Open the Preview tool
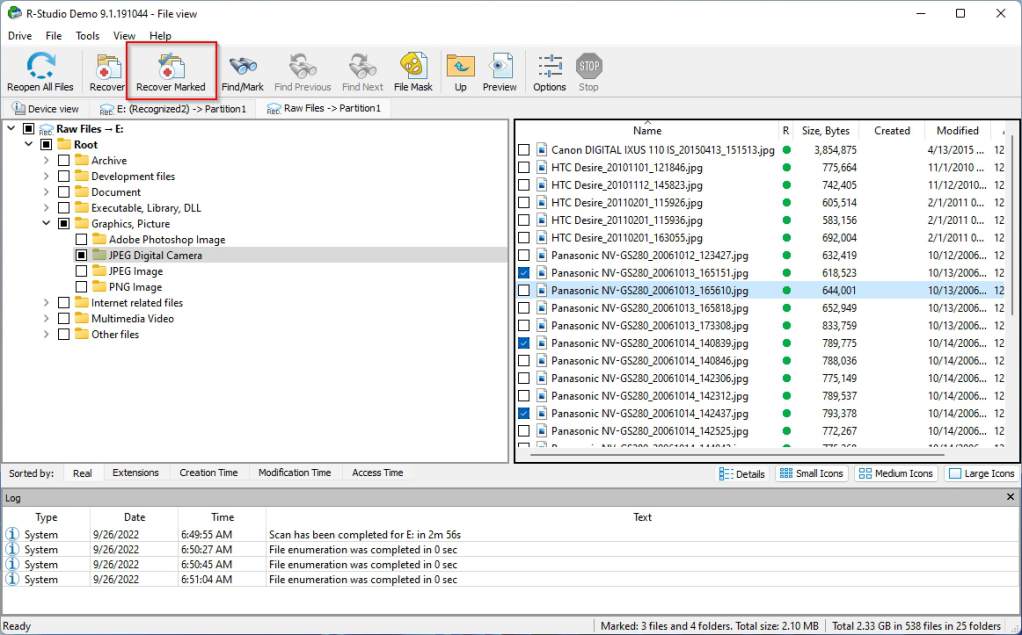This screenshot has width=1022, height=635. coord(499,72)
